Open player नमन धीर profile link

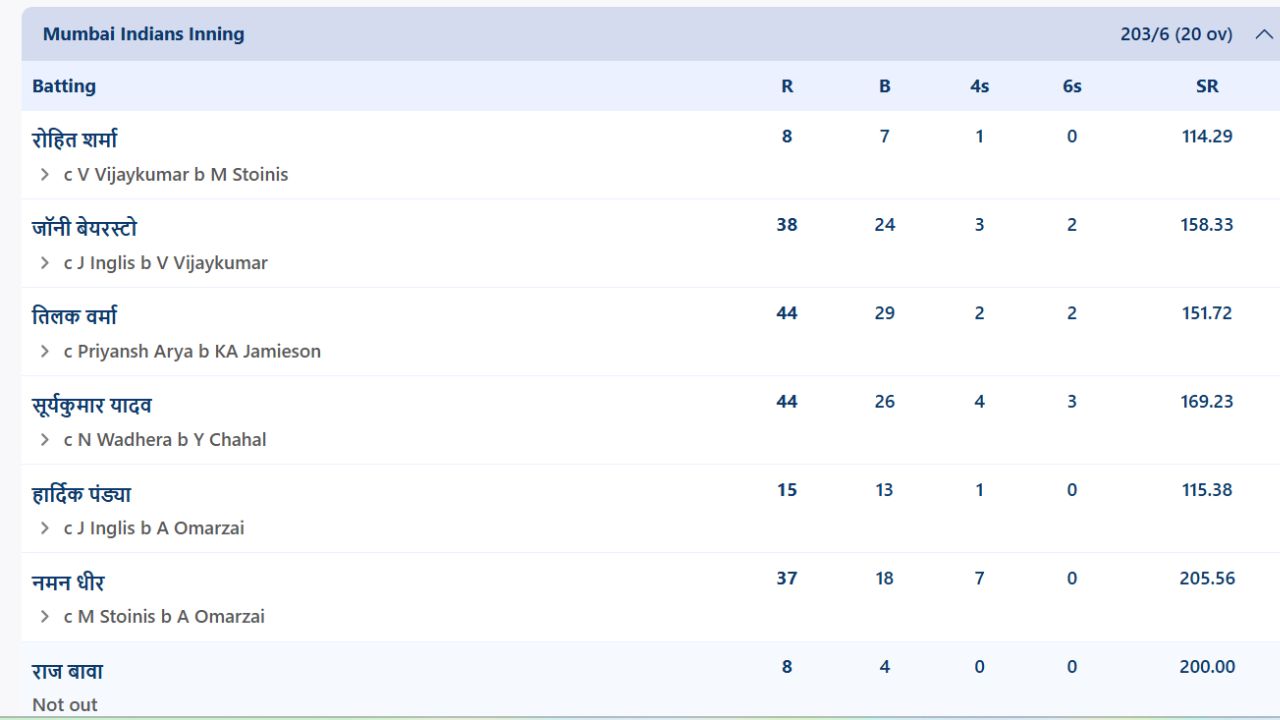pyautogui.click(x=68, y=582)
